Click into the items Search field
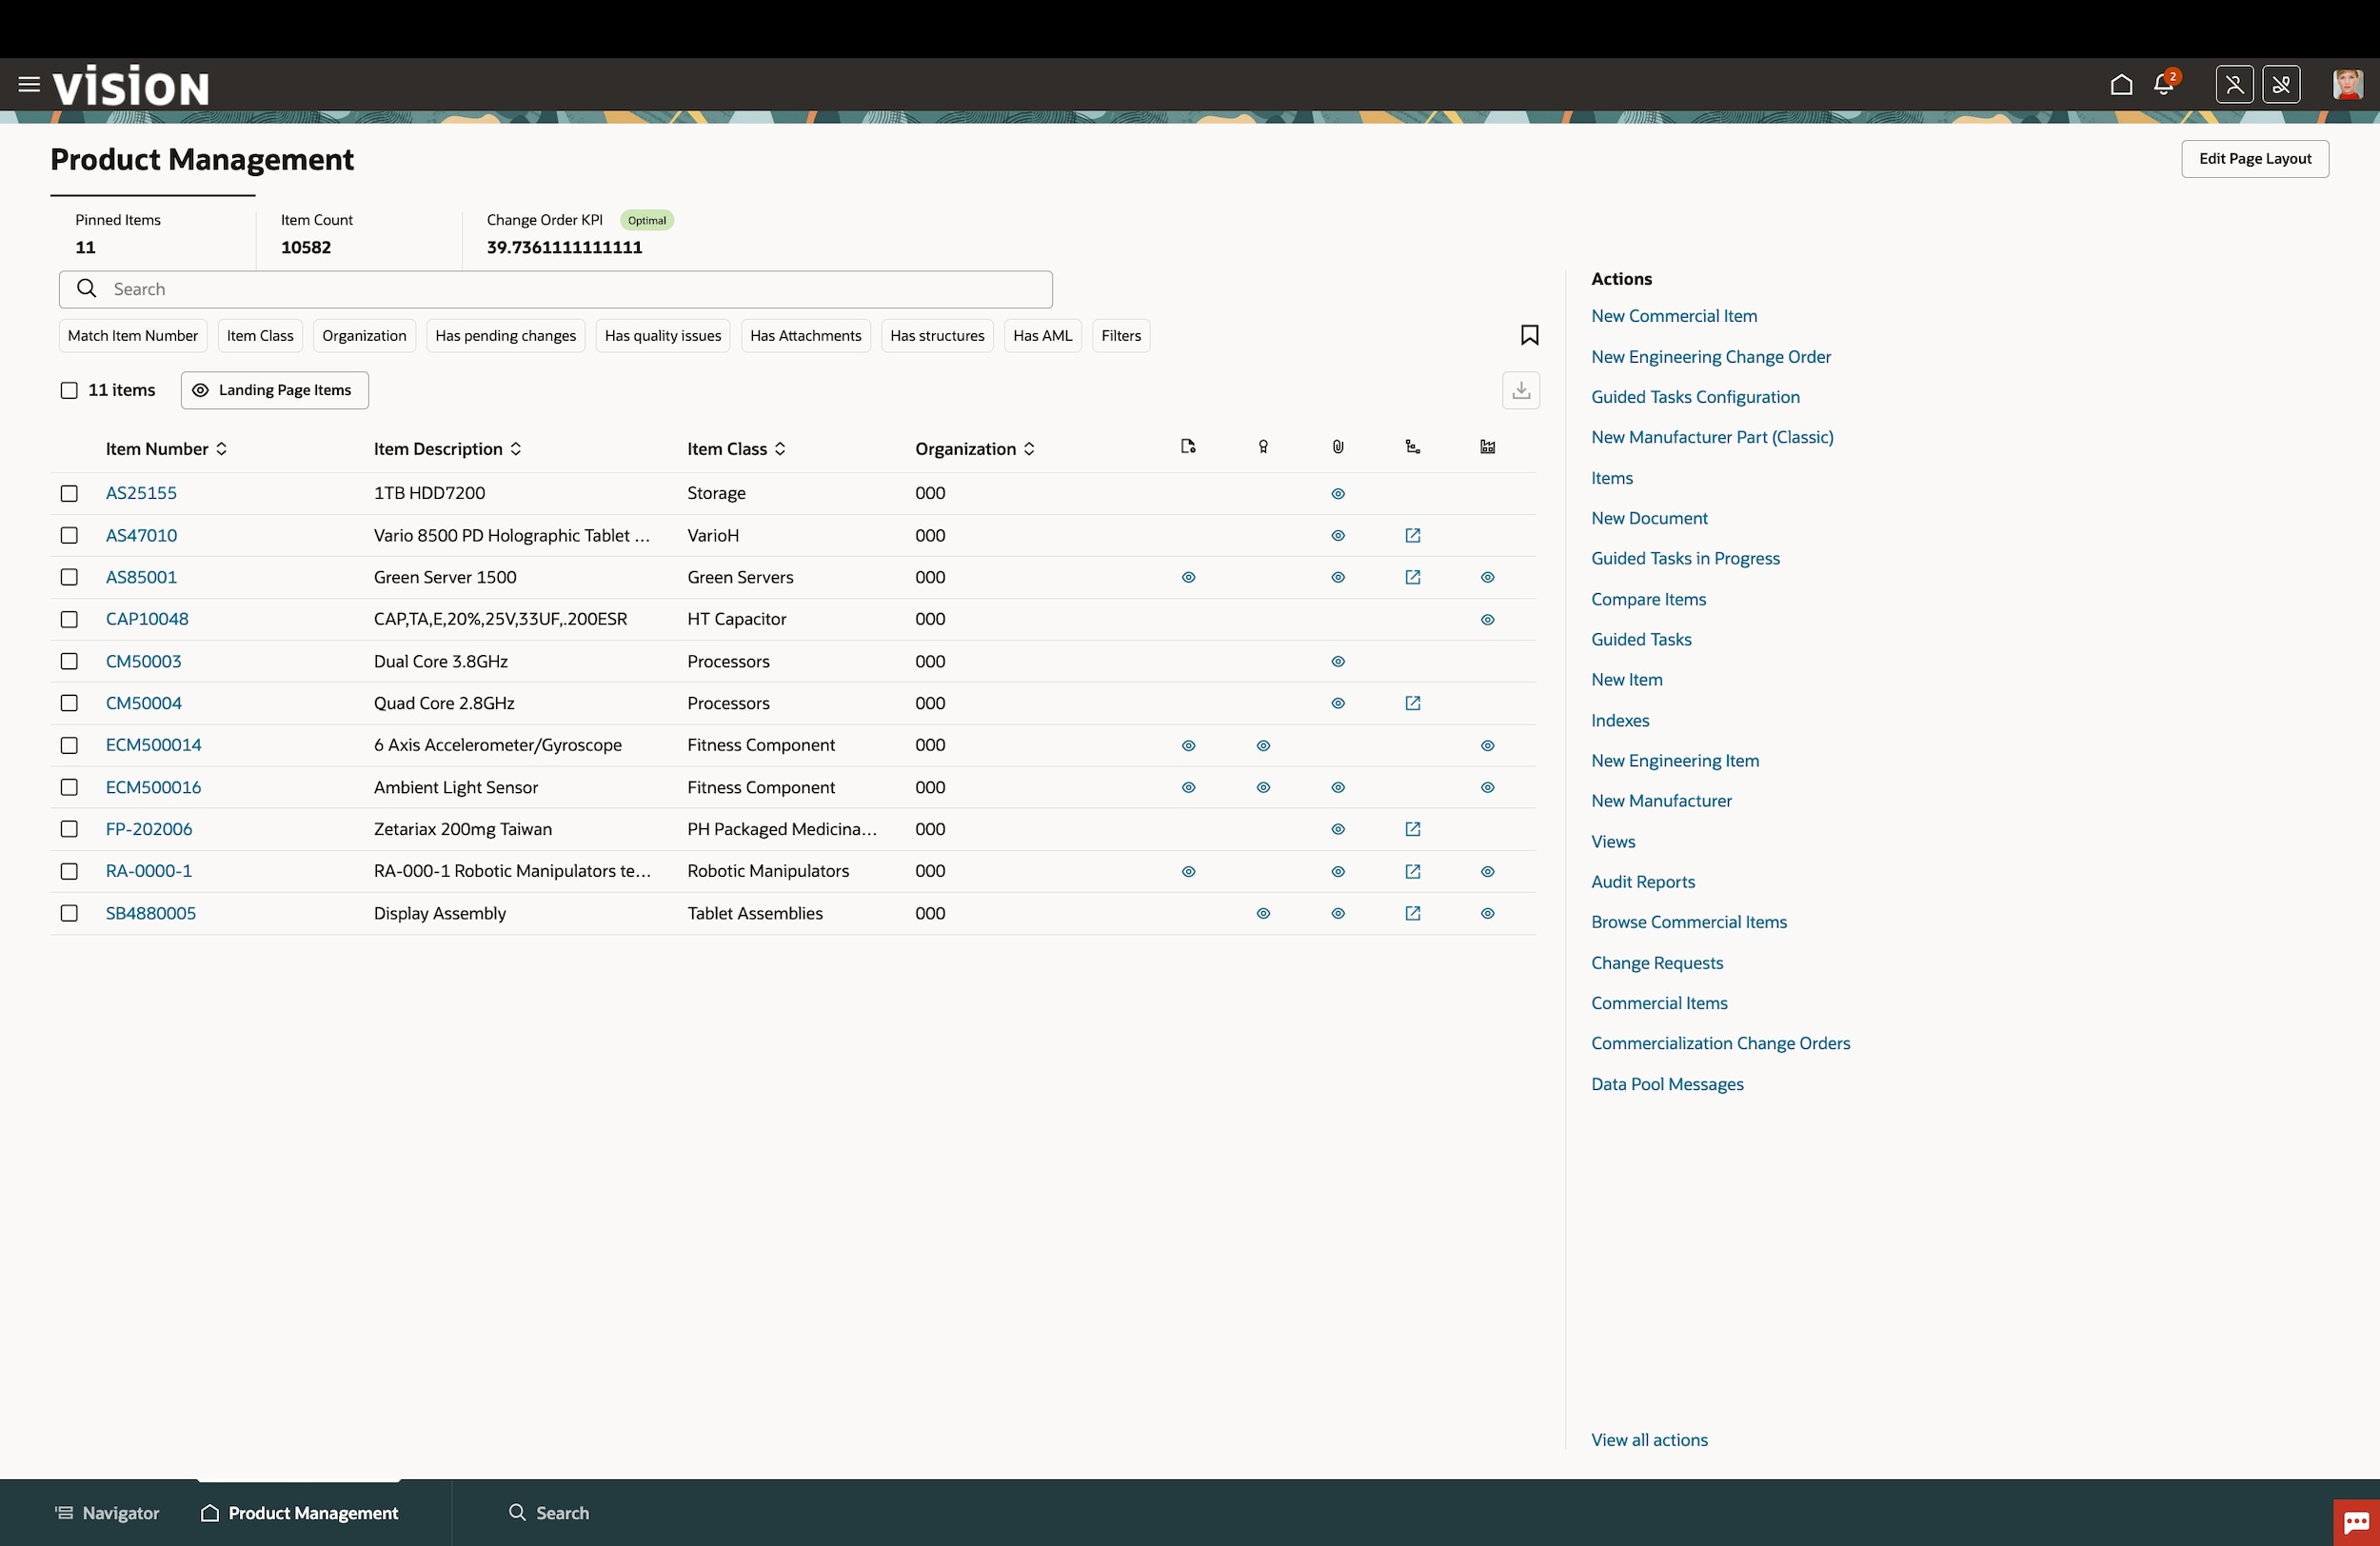The width and height of the screenshot is (2380, 1546). (x=556, y=290)
